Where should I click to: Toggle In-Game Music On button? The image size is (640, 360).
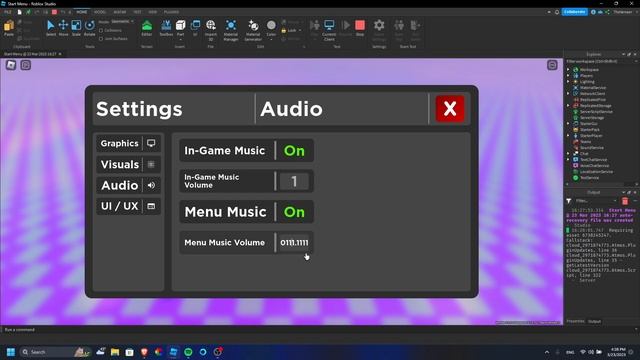[294, 151]
